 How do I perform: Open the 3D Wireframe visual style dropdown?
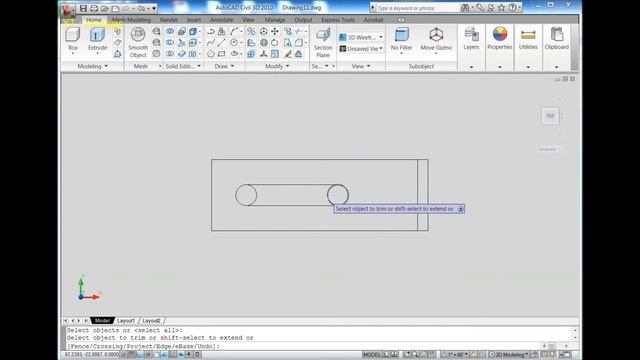pos(361,37)
